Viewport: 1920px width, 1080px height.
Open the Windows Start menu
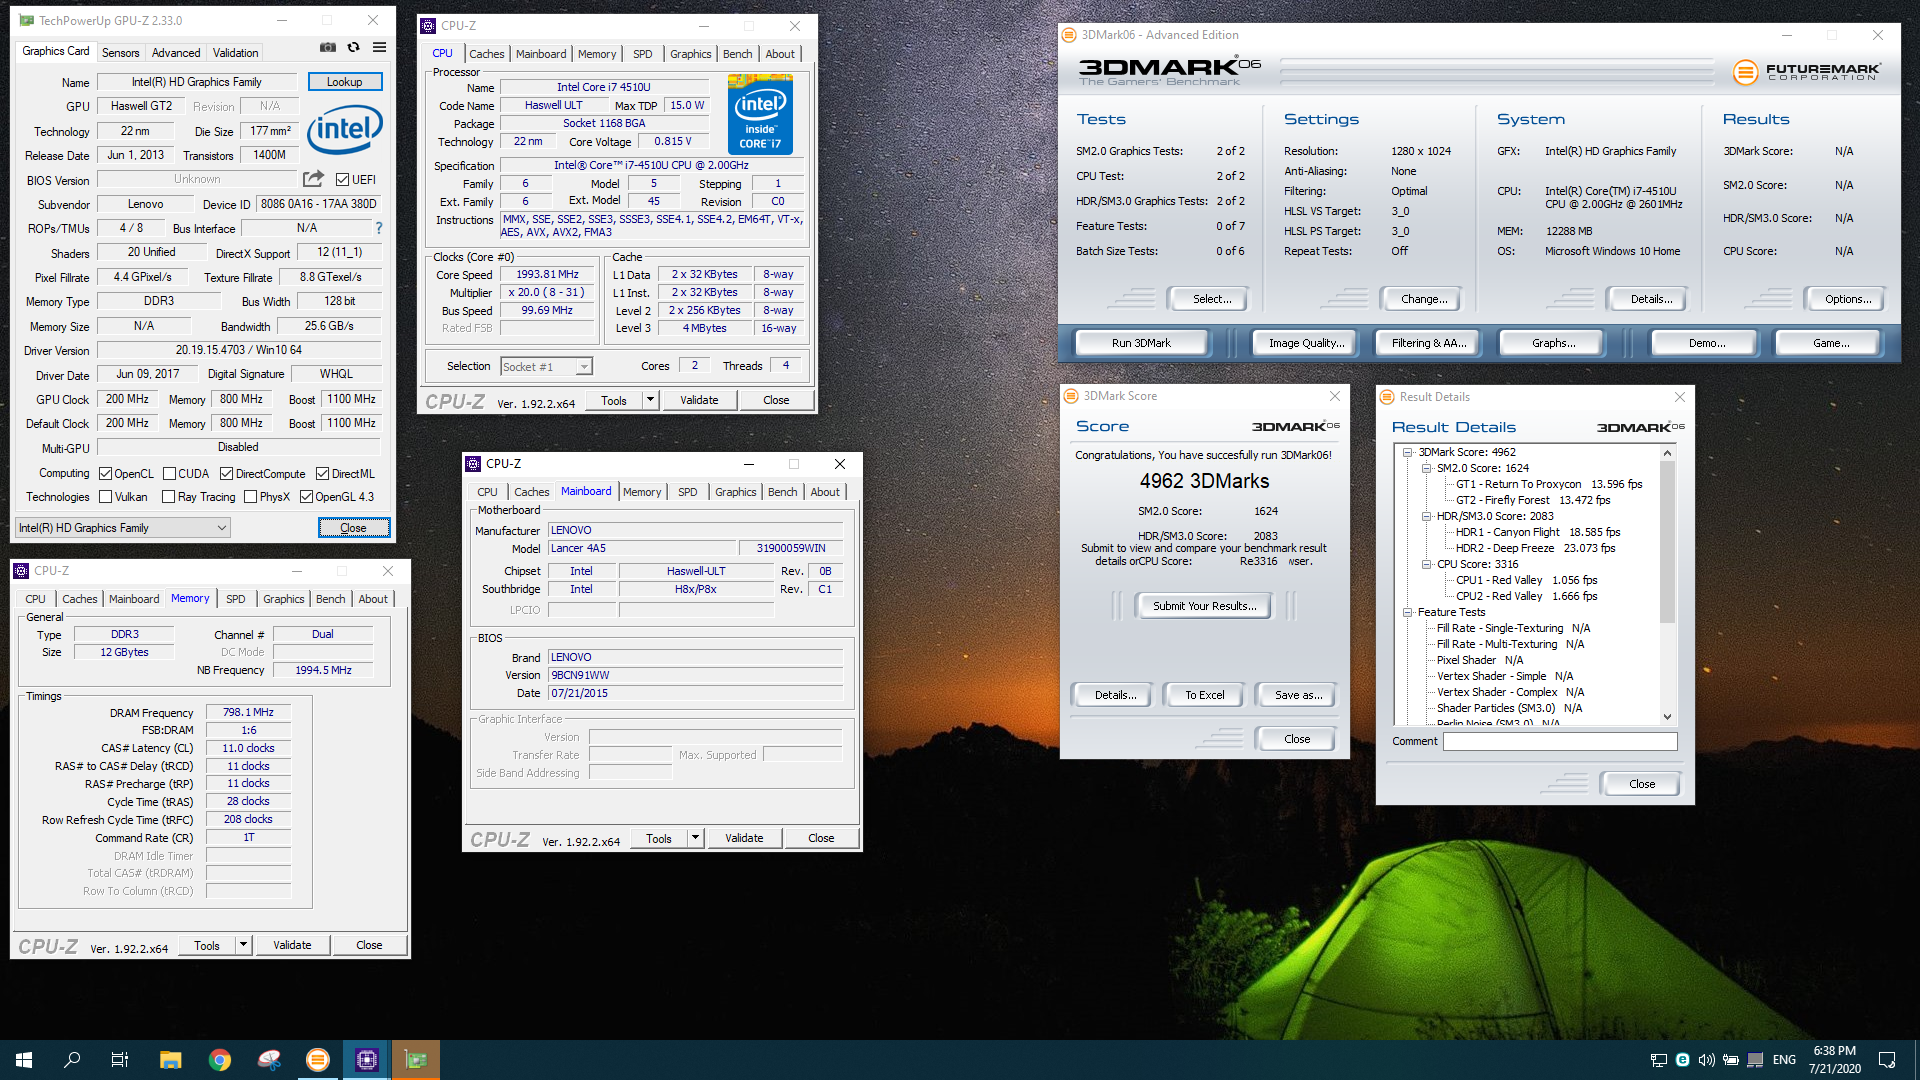24,1059
